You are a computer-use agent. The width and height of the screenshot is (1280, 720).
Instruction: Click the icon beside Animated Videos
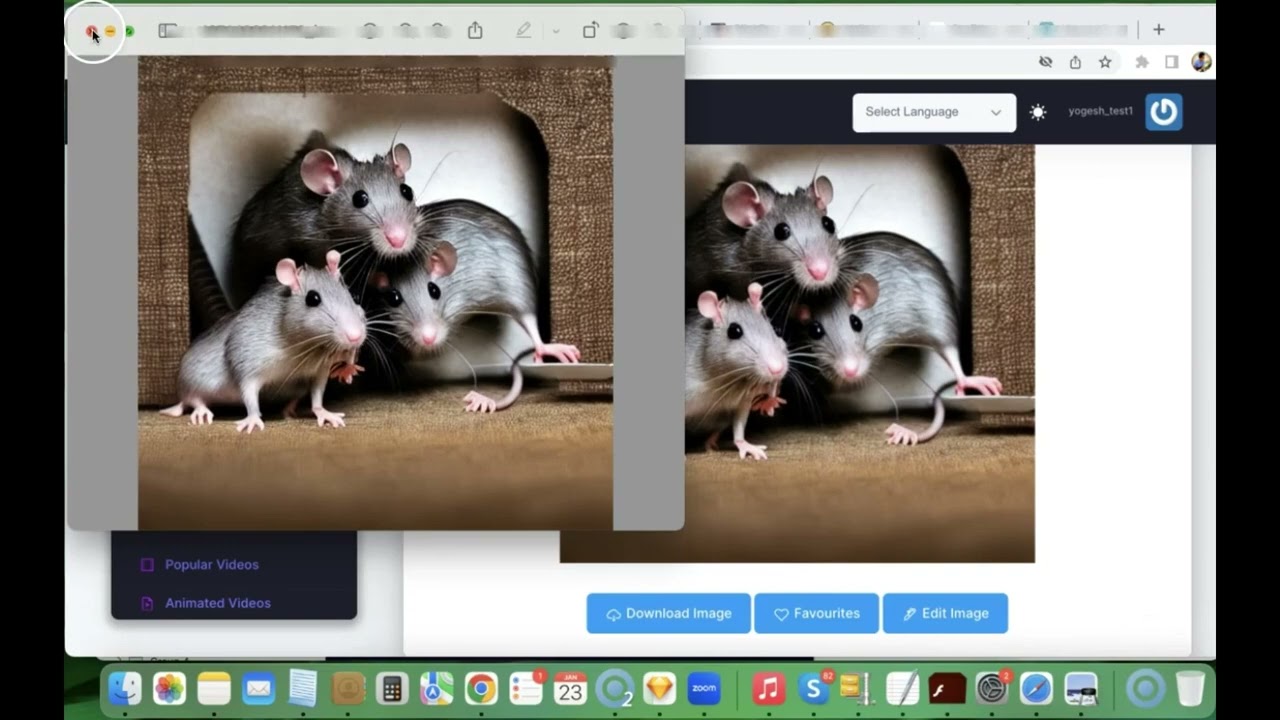point(147,603)
